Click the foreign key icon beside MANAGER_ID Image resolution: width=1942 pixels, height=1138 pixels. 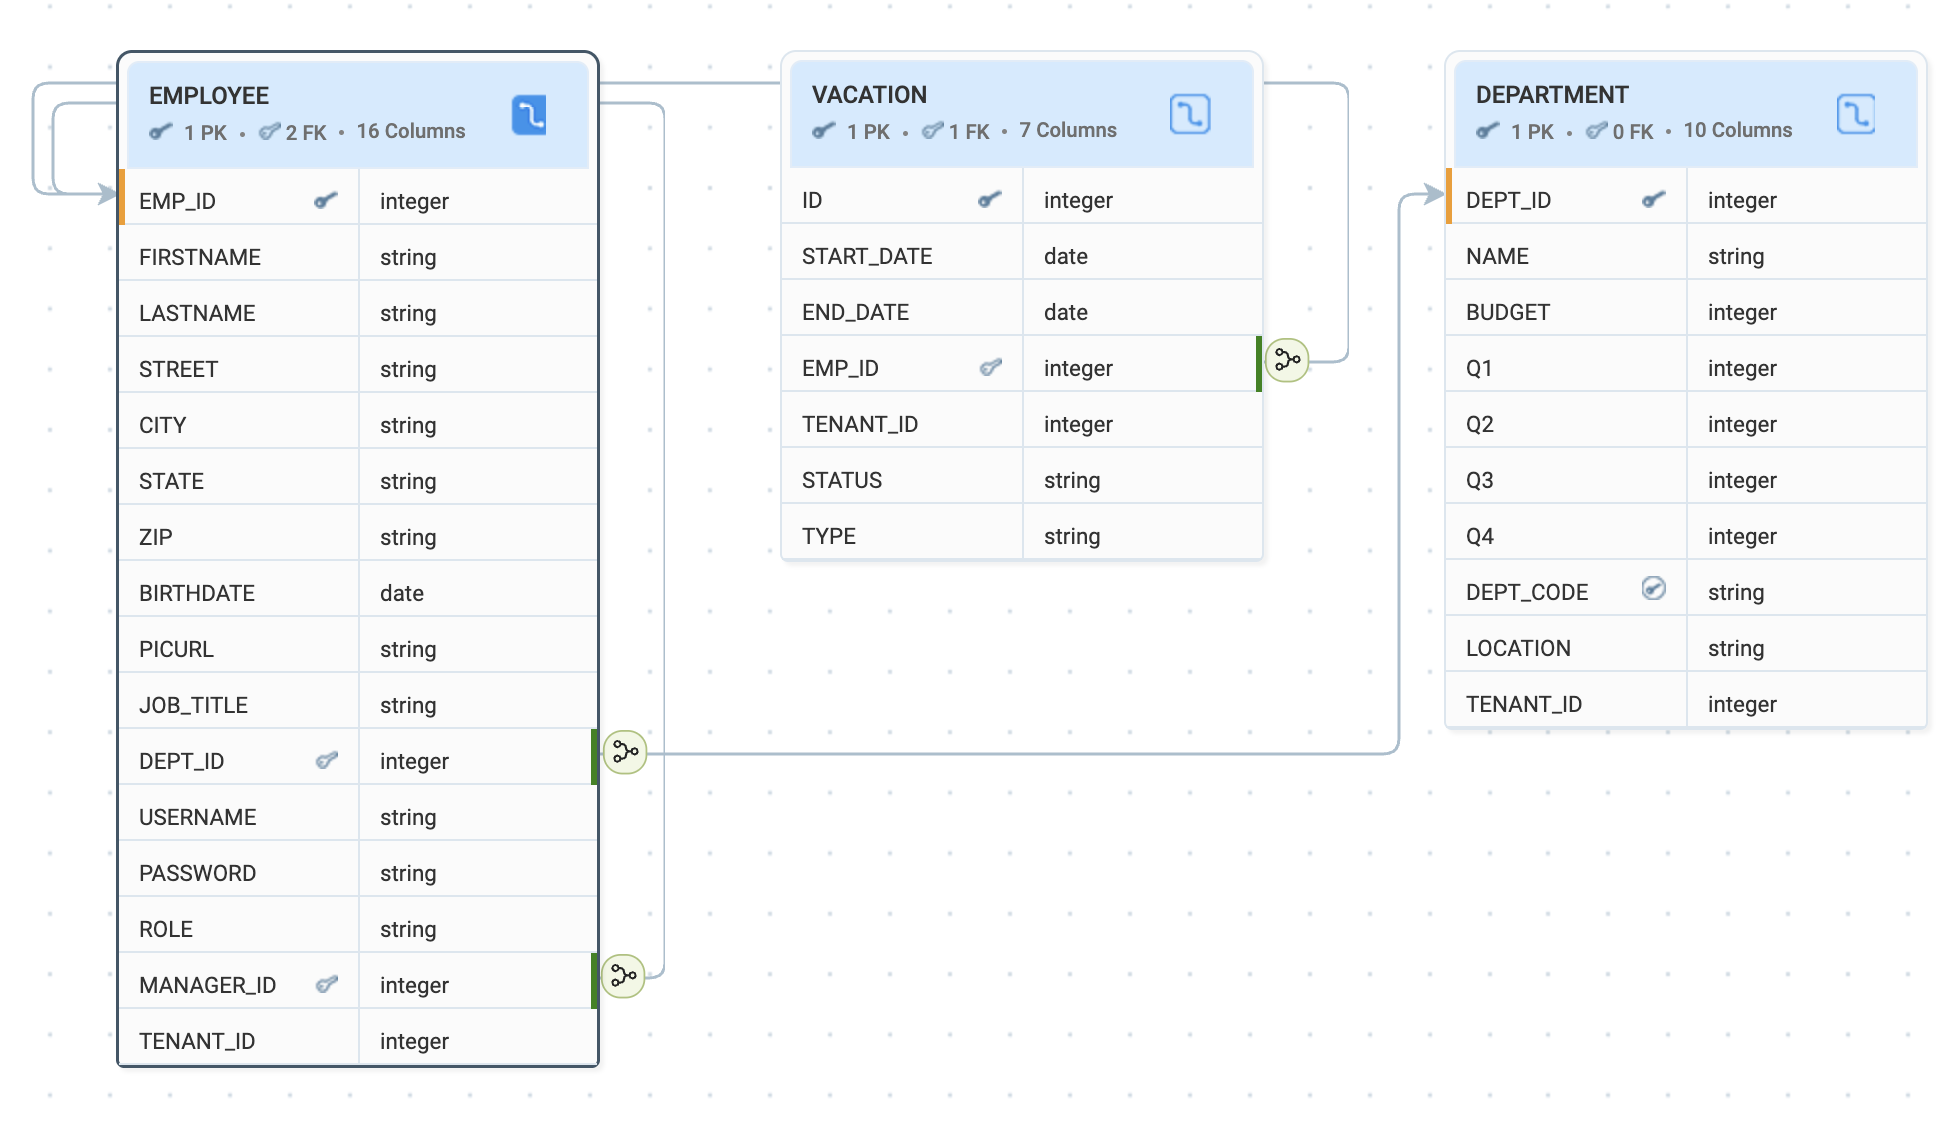327,984
